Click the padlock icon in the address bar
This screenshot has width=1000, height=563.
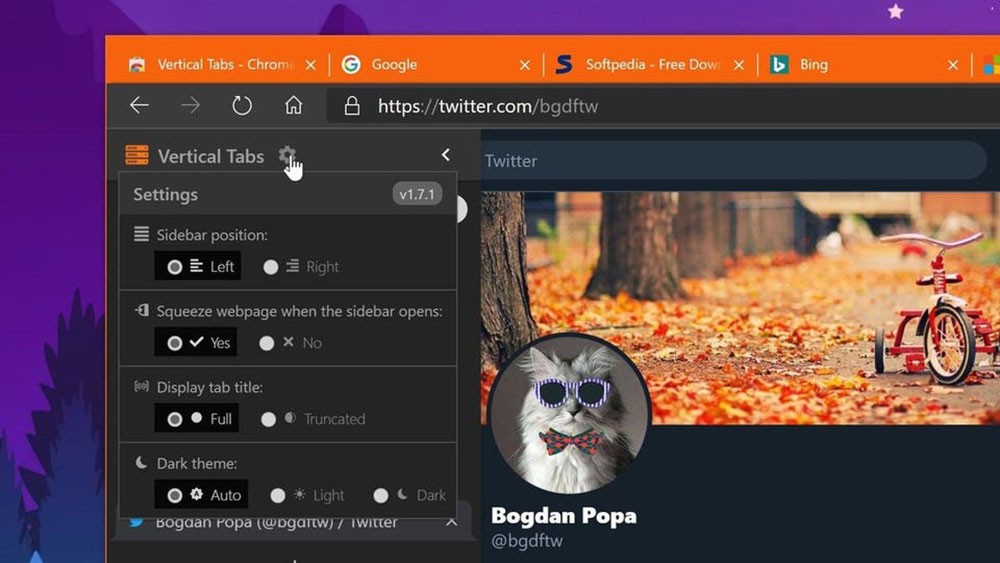point(352,106)
